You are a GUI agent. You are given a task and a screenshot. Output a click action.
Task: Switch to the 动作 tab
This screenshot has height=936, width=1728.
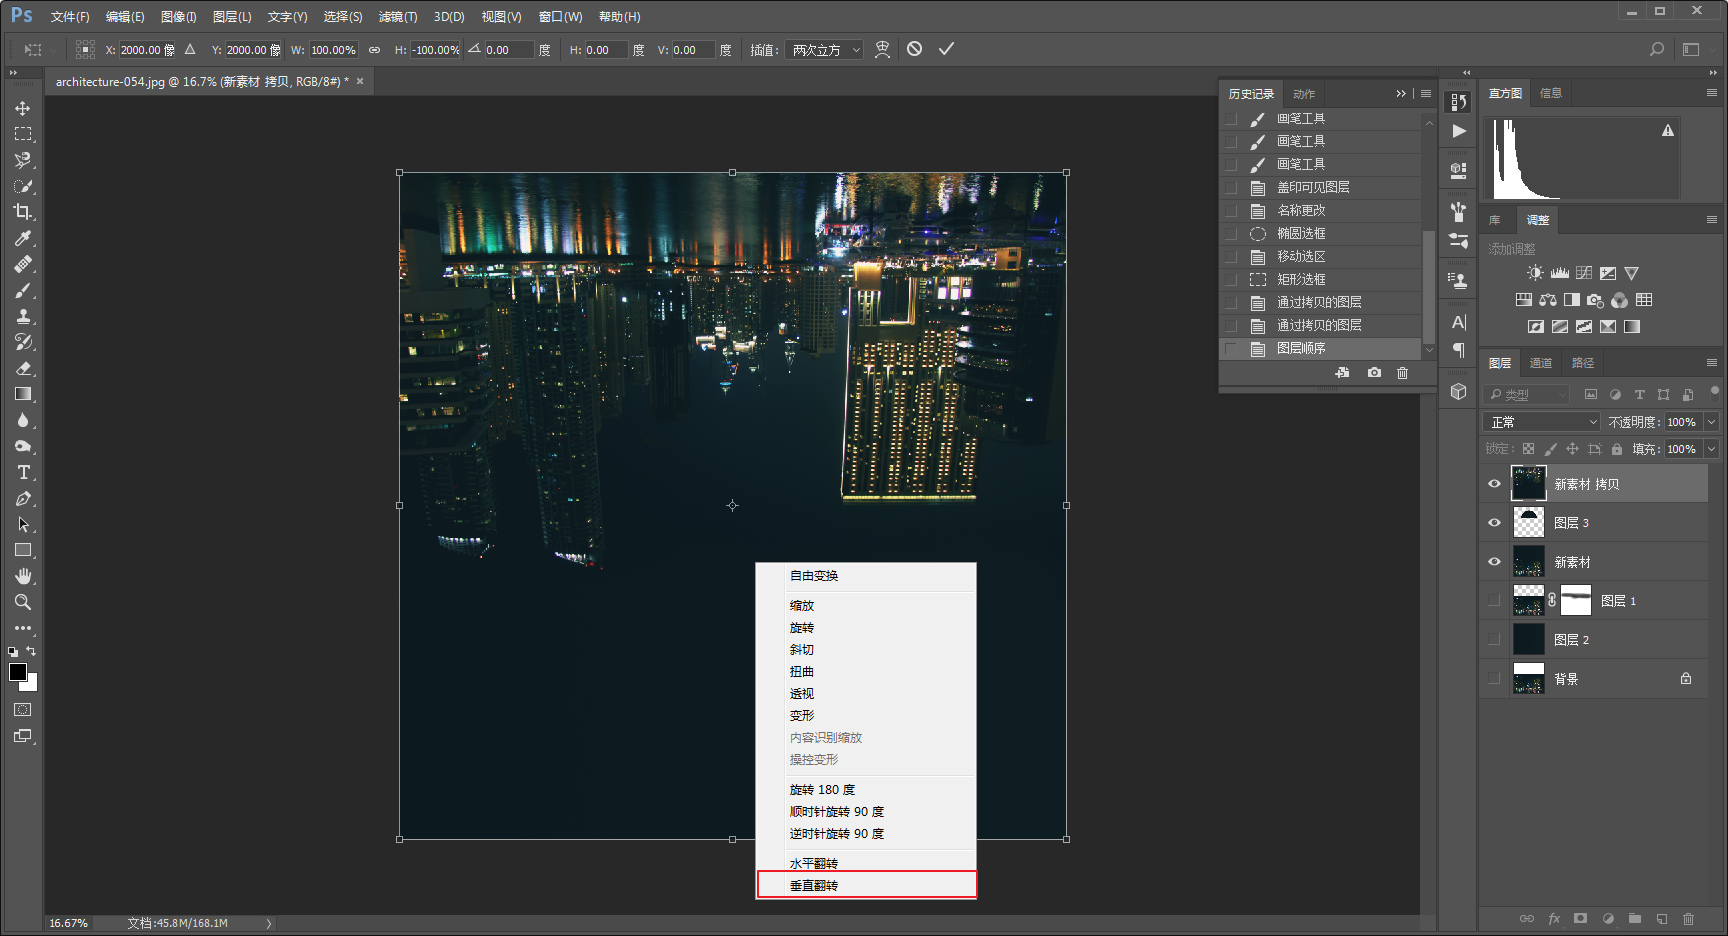tap(1304, 94)
